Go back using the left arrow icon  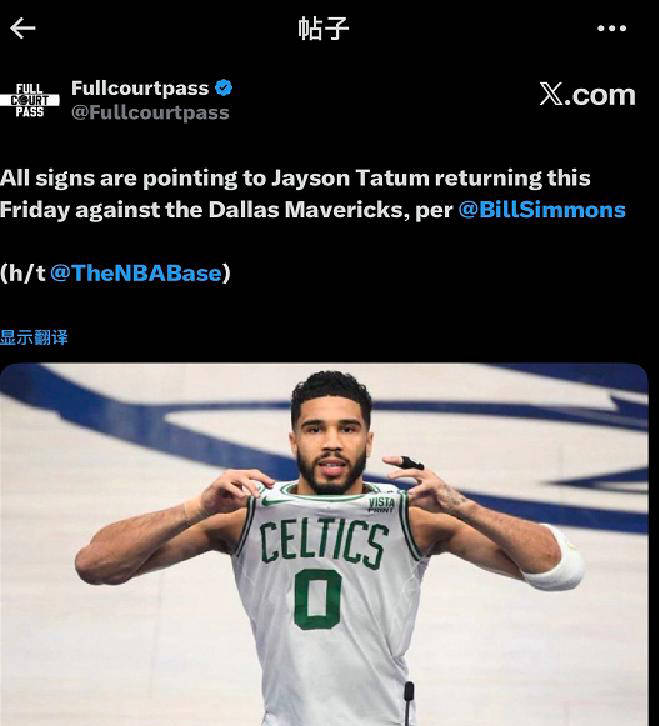[22, 28]
